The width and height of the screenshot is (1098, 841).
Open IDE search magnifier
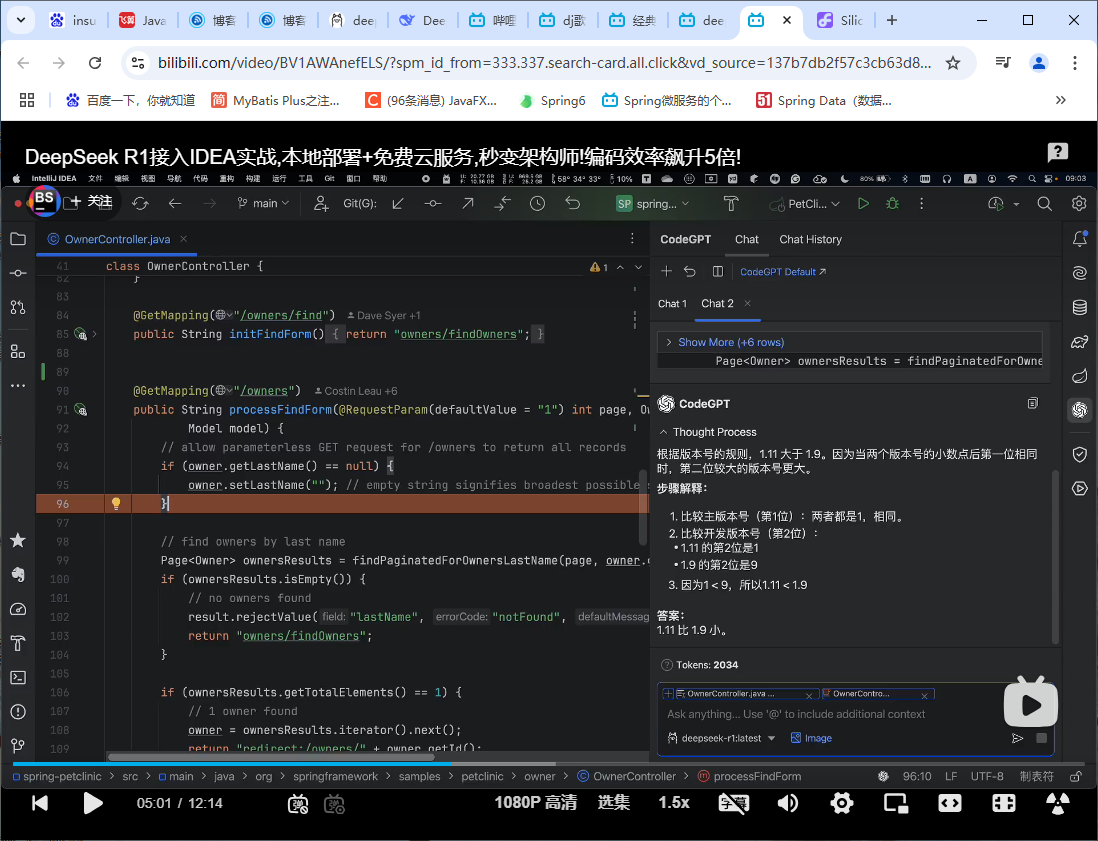pos(1044,204)
